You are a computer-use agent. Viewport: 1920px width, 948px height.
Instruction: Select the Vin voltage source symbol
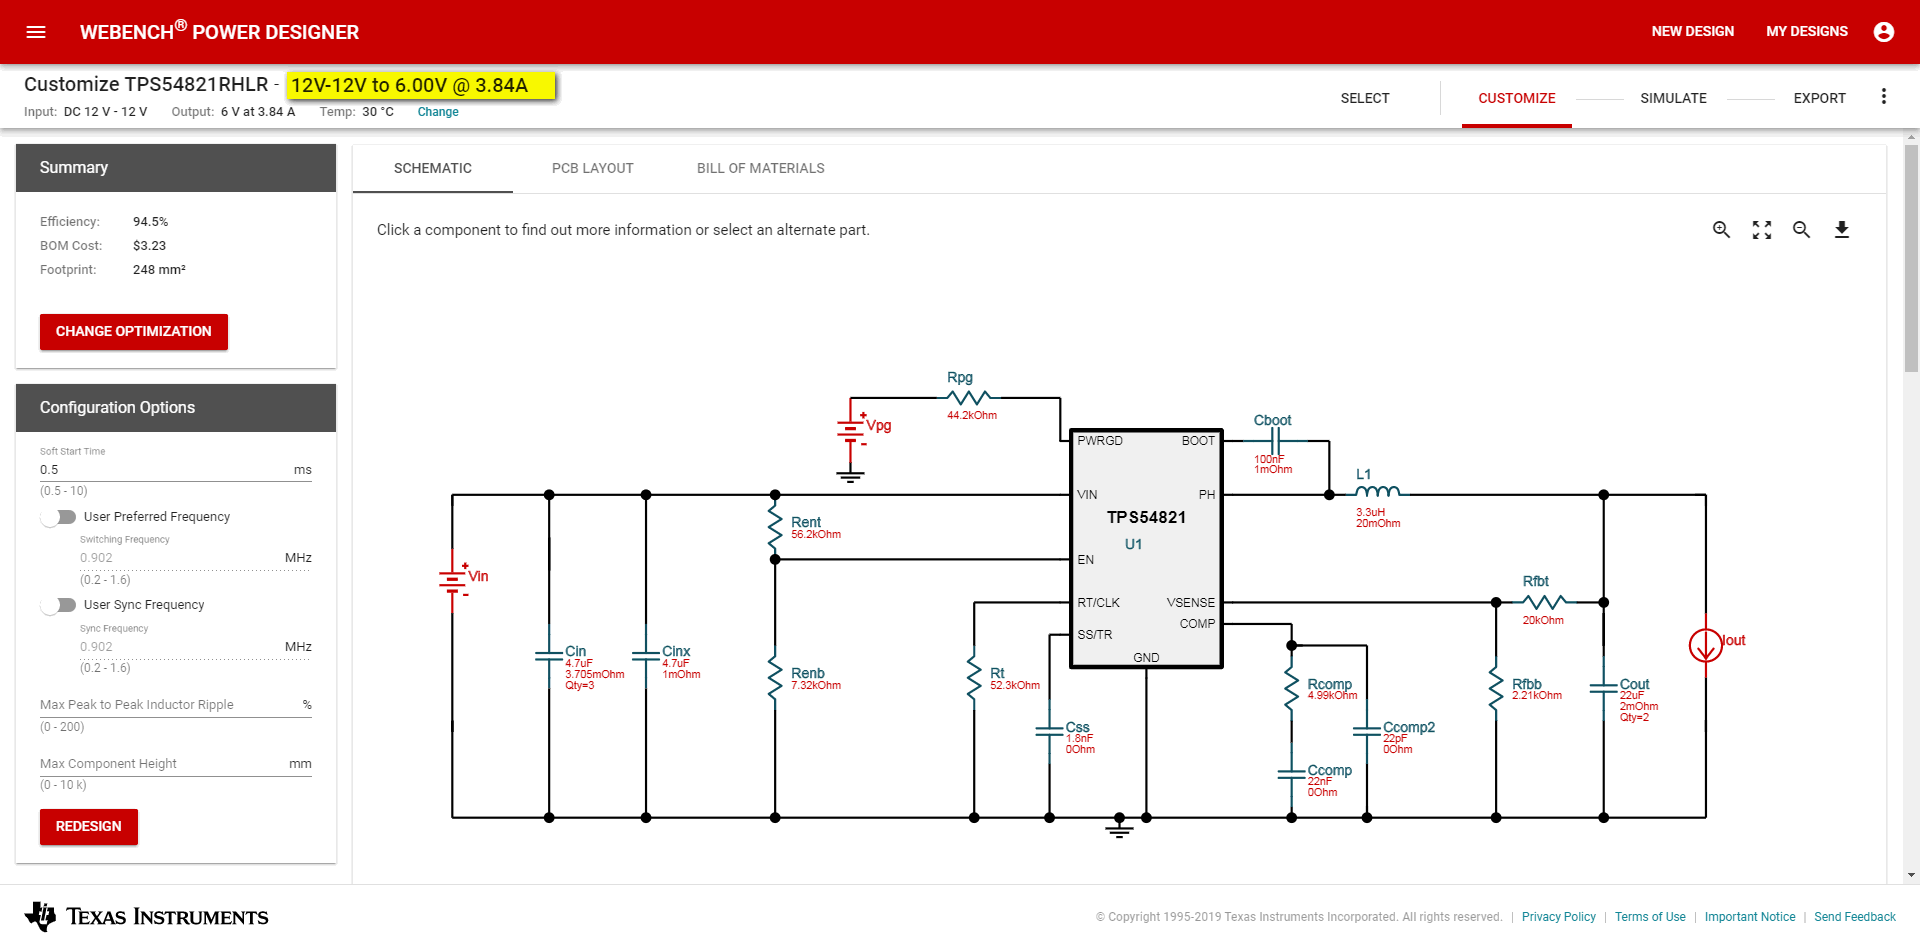453,580
